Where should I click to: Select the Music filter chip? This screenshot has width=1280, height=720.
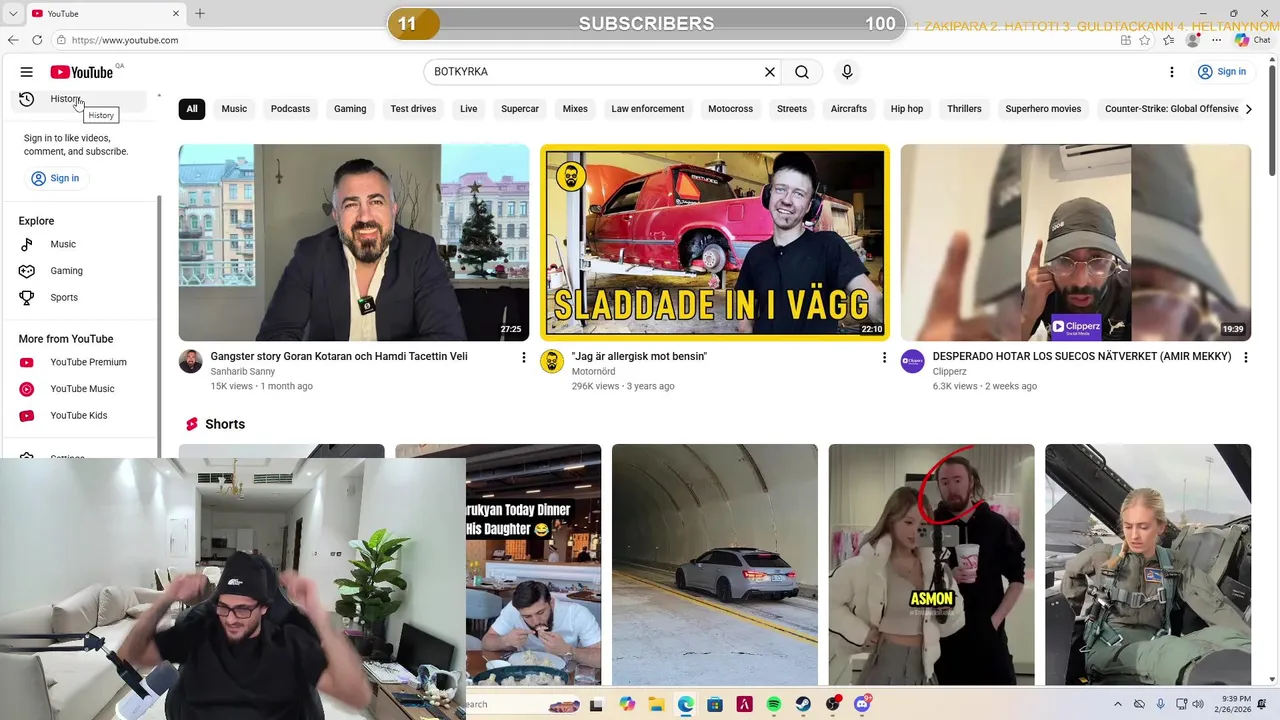pos(234,109)
